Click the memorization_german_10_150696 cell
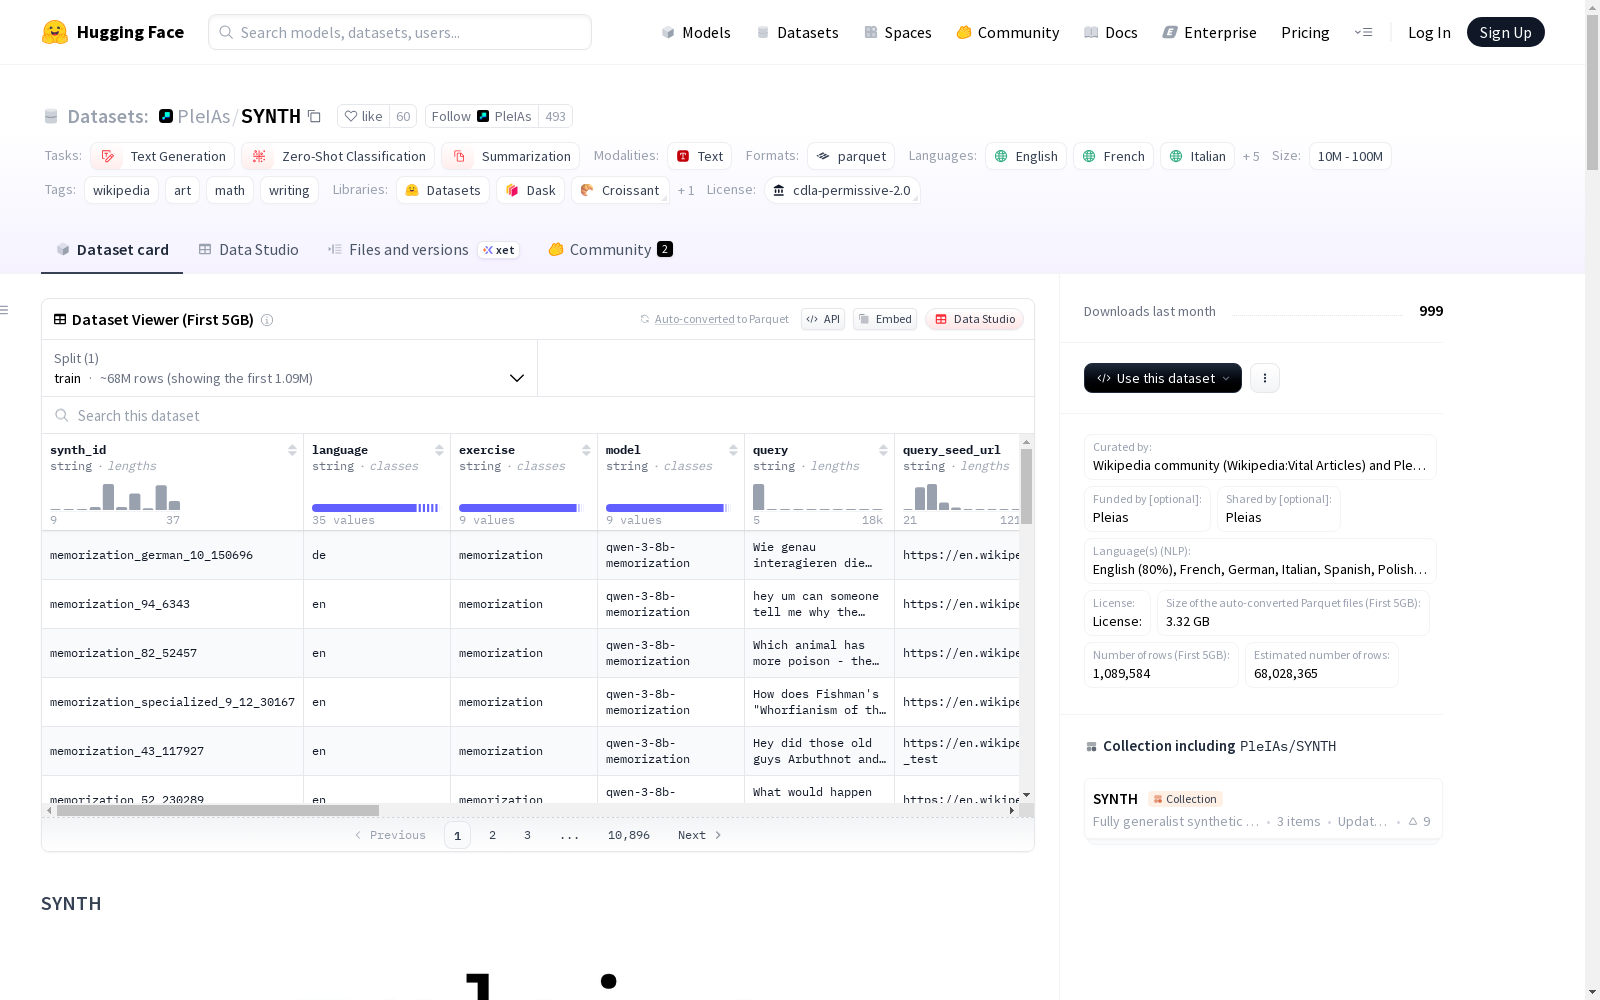The image size is (1600, 1000). (x=172, y=555)
